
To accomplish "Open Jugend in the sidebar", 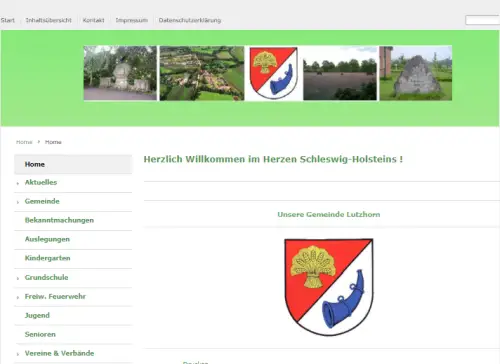I will 37,315.
